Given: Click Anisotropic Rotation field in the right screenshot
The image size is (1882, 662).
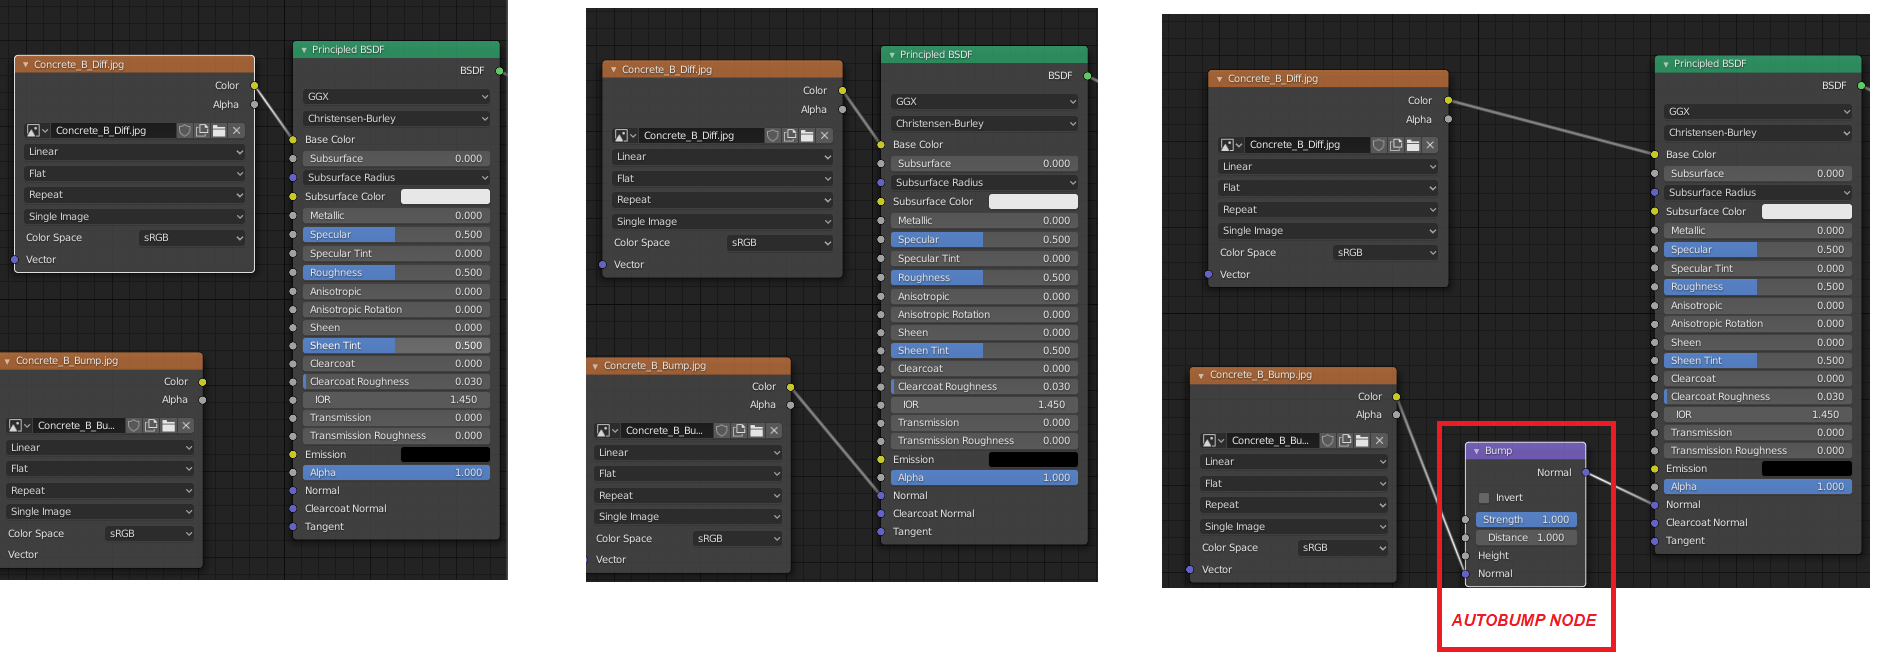Looking at the screenshot, I should 1758,324.
